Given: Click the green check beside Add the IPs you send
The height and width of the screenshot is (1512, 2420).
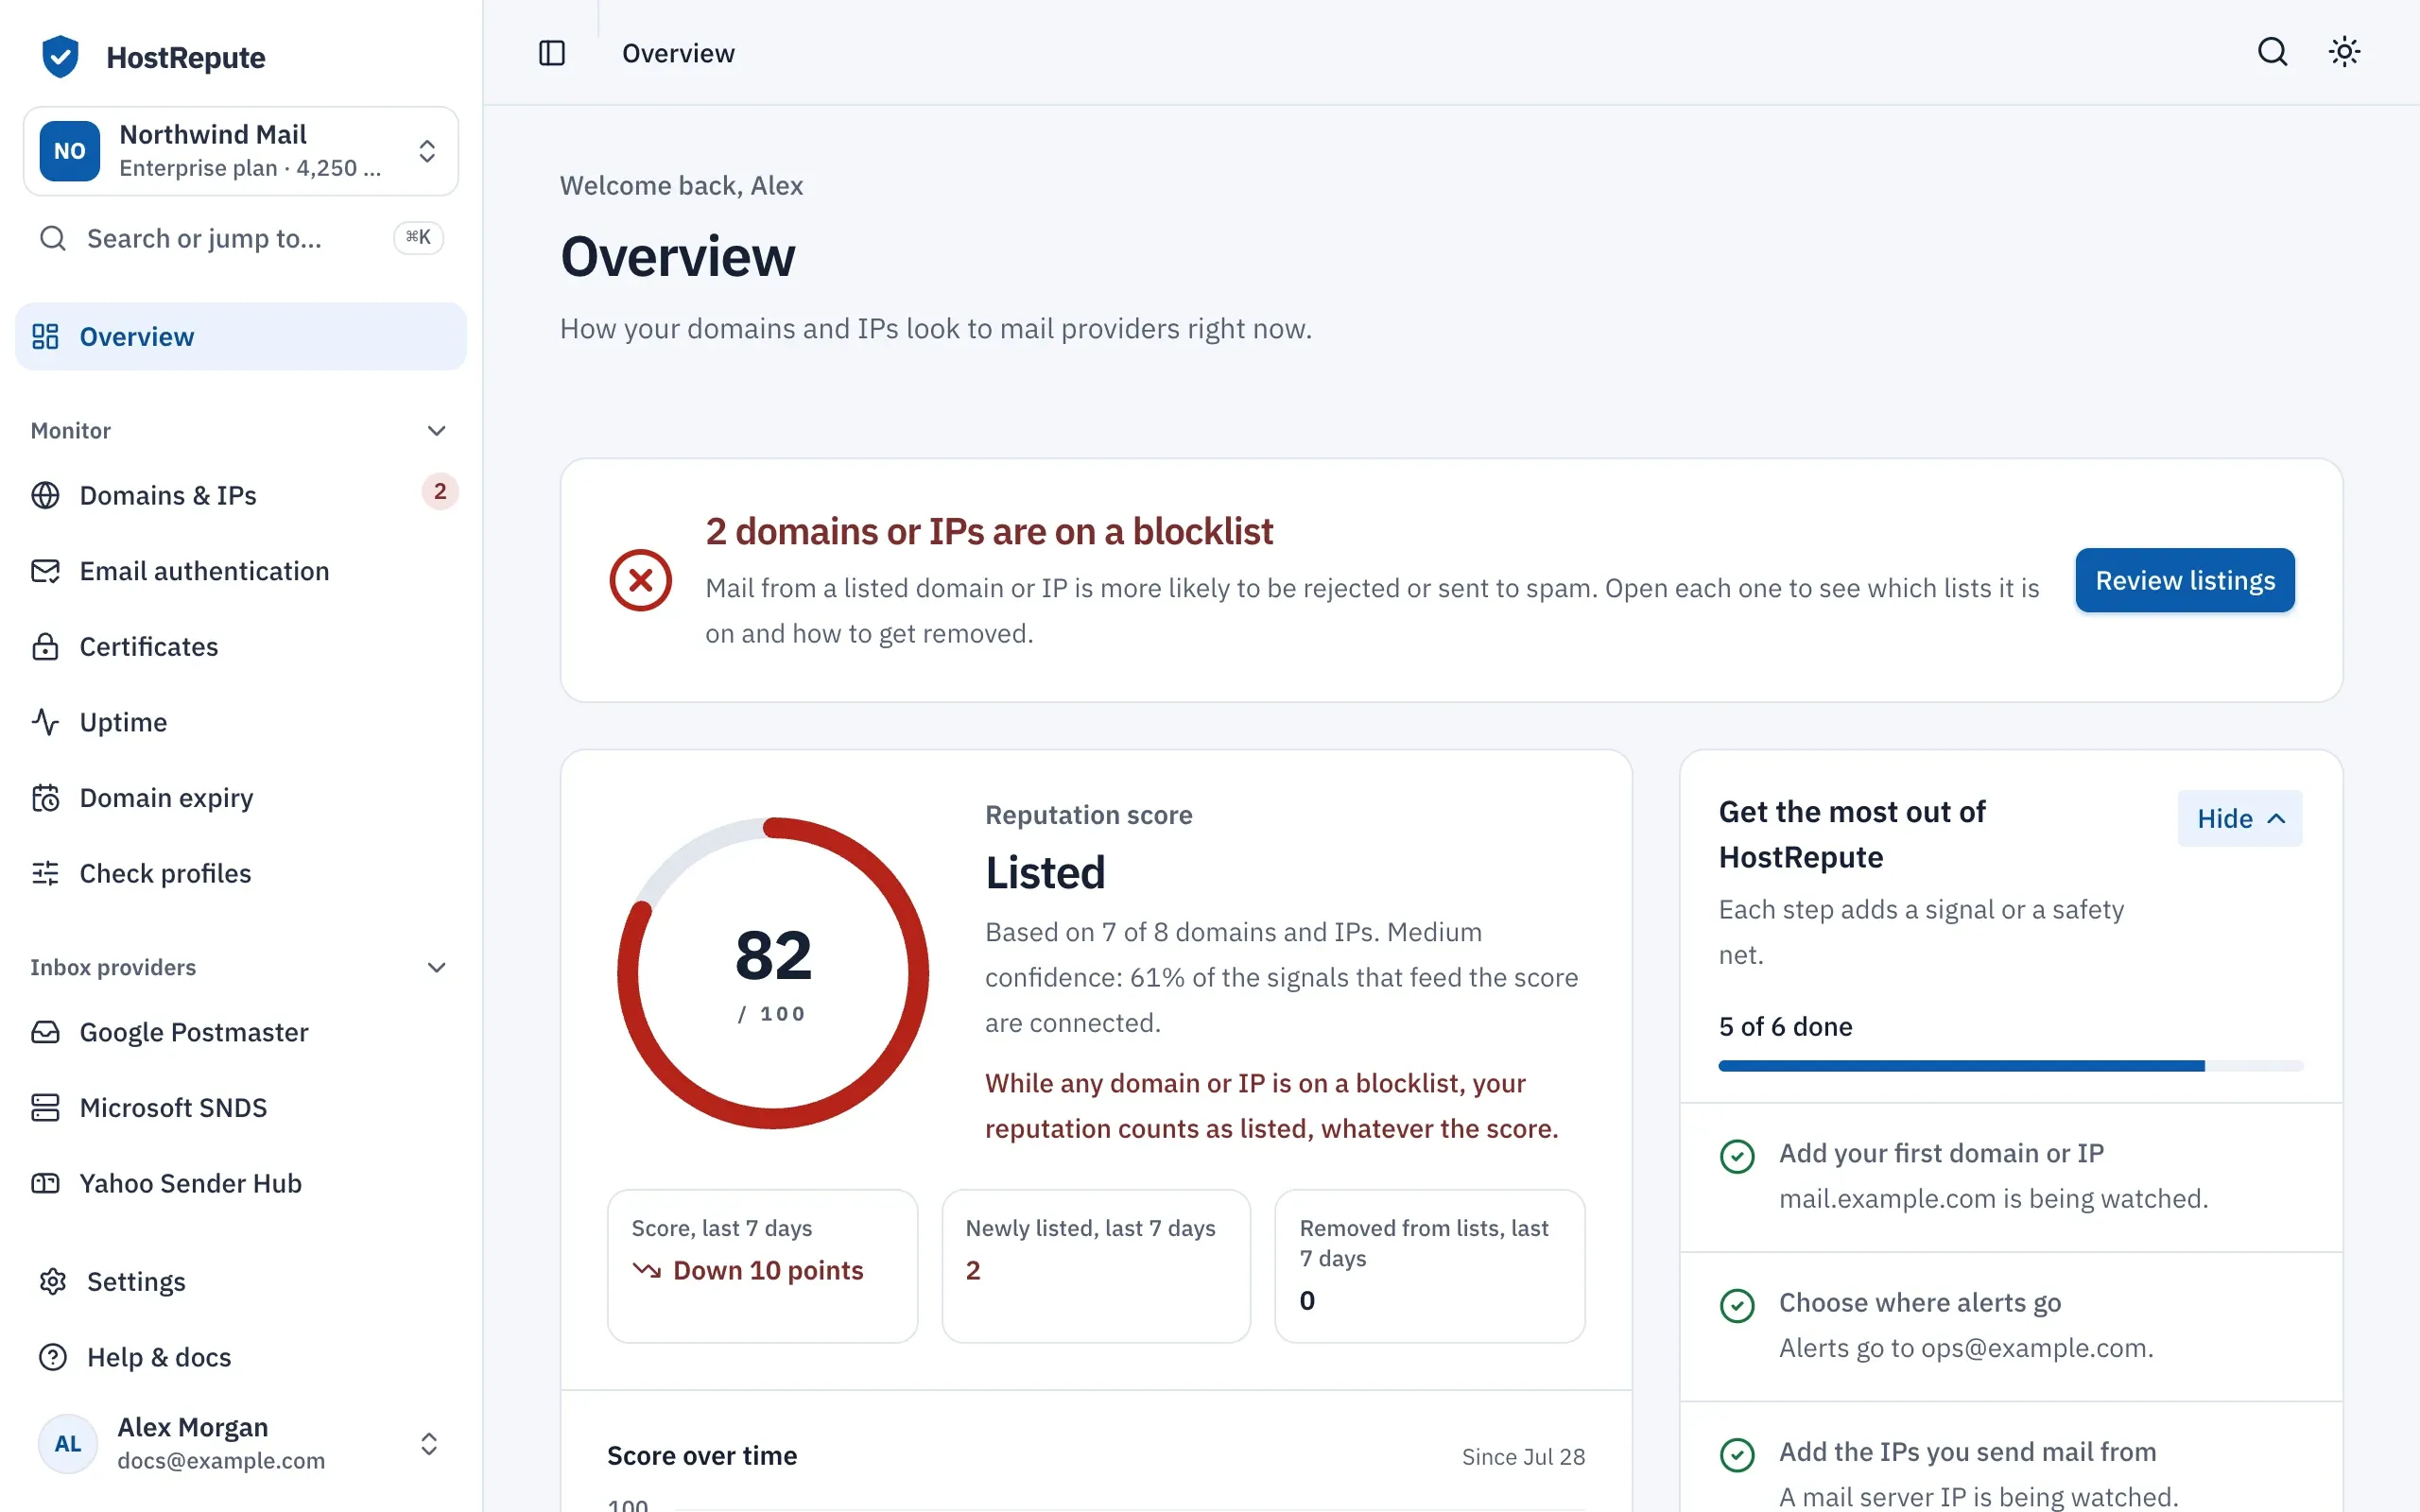Looking at the screenshot, I should point(1737,1455).
